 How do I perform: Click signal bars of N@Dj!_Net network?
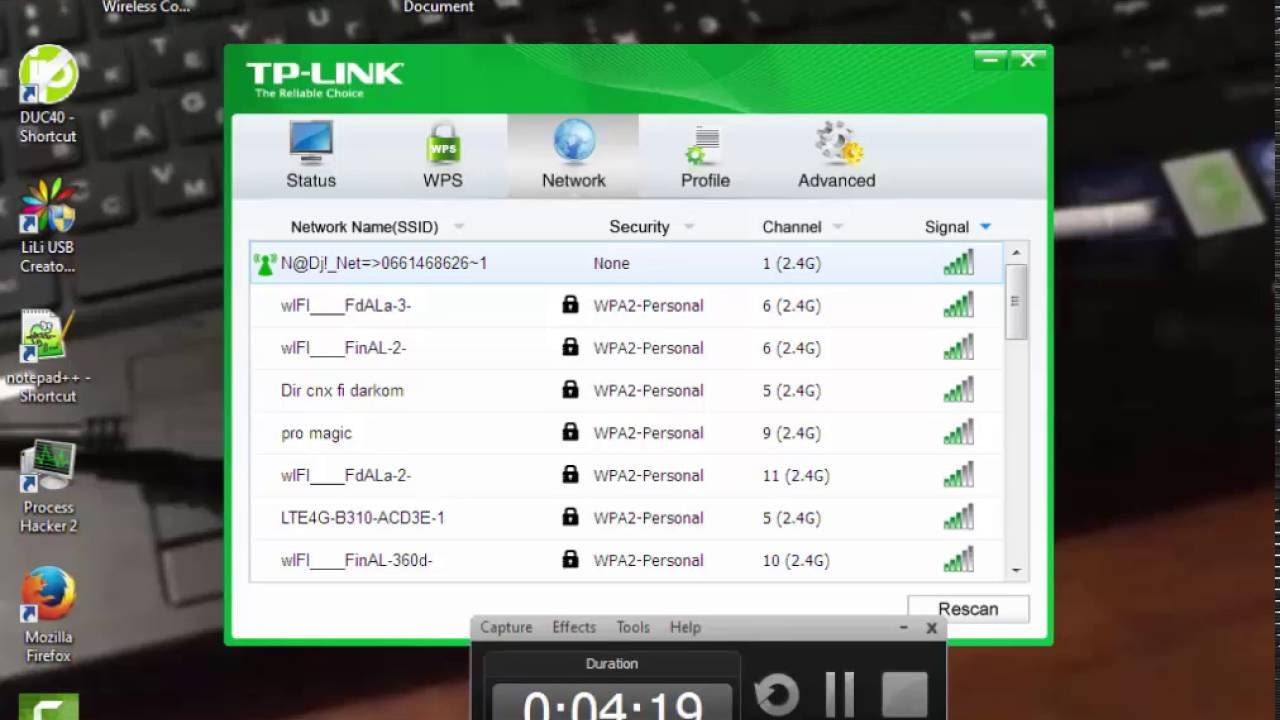pos(958,262)
